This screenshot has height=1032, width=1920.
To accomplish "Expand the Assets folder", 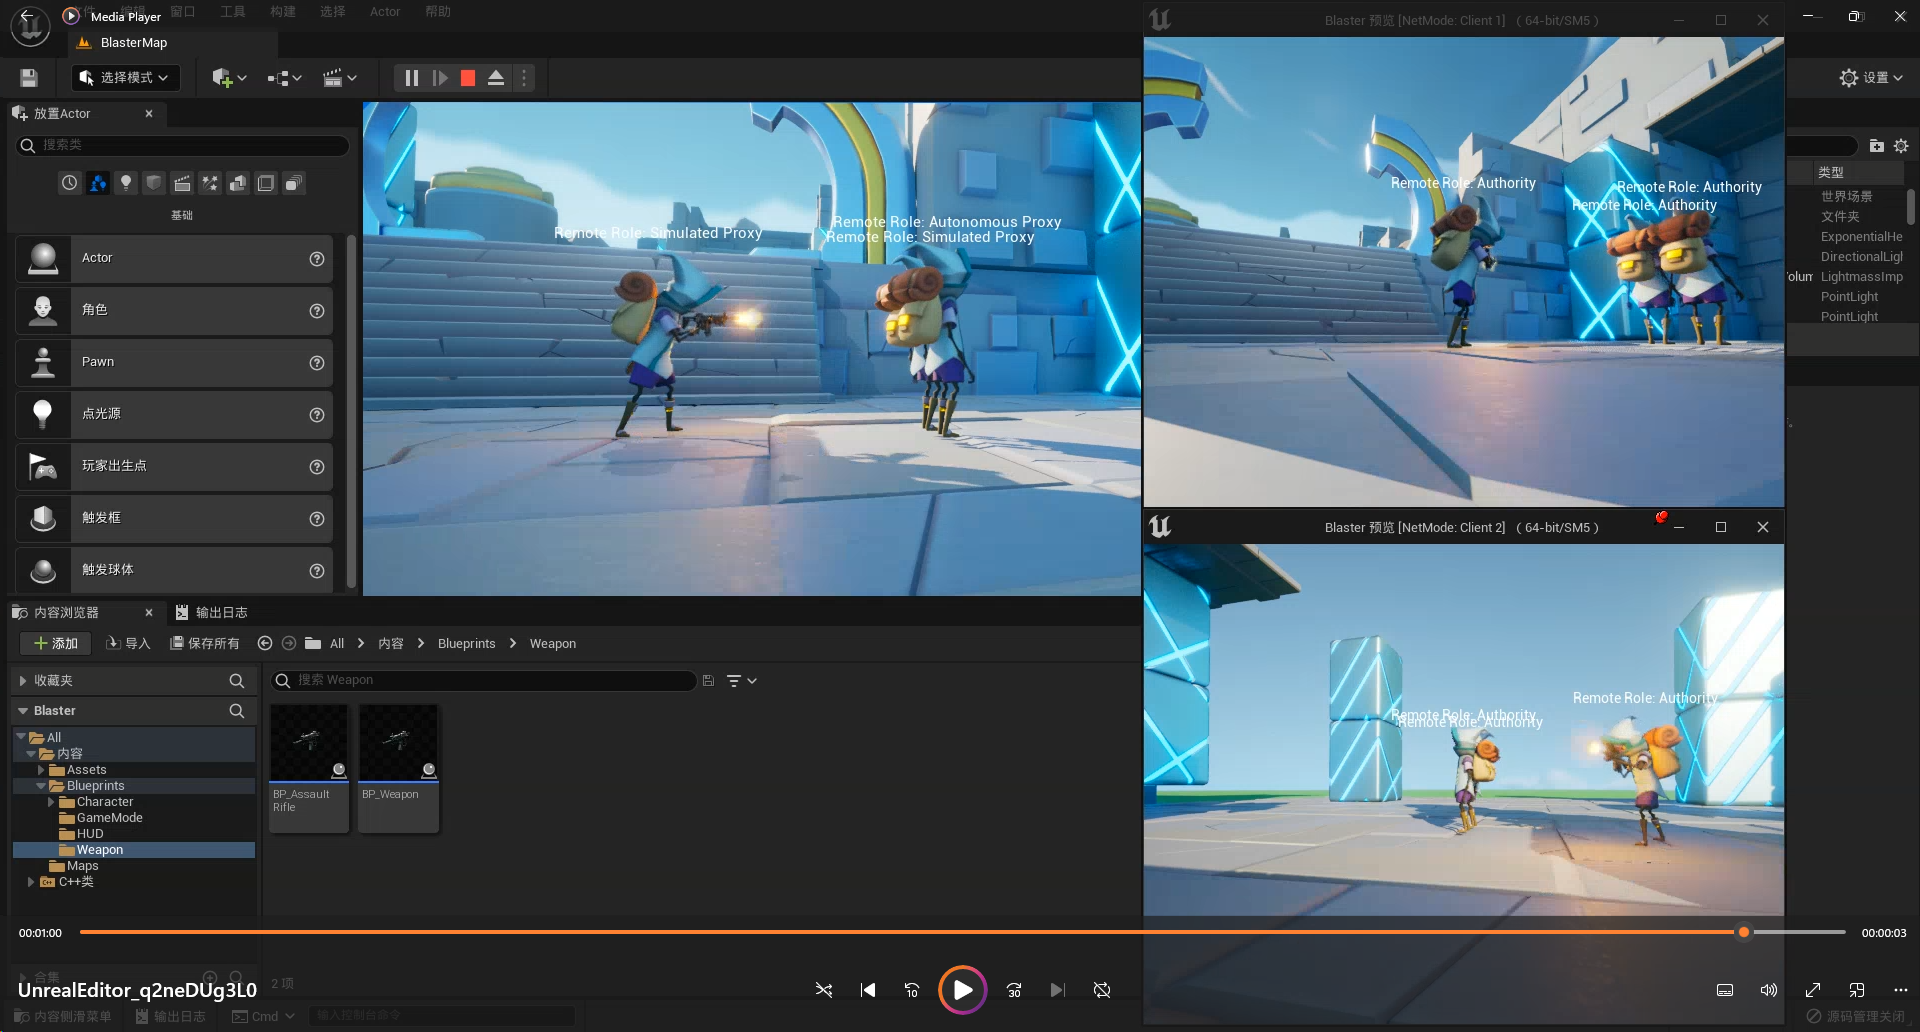I will coord(41,770).
